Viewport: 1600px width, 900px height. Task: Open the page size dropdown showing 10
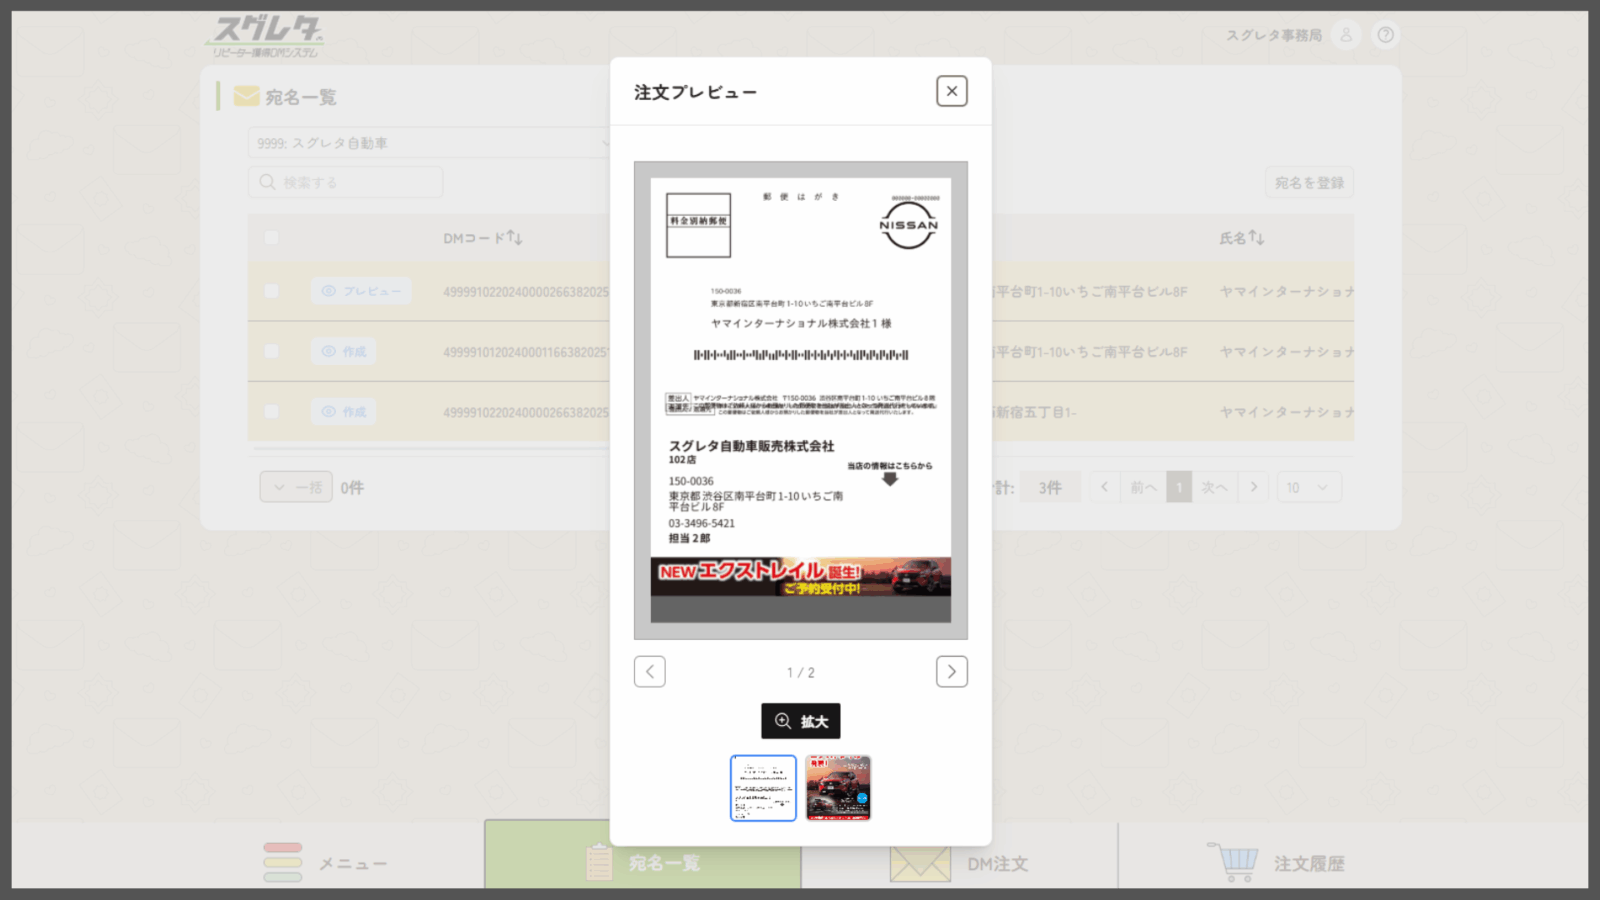(x=1307, y=487)
